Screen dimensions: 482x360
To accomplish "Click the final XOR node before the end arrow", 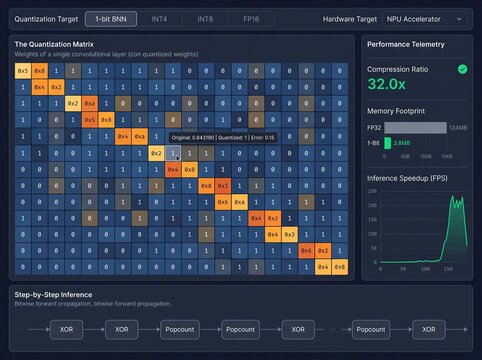I will 429,329.
